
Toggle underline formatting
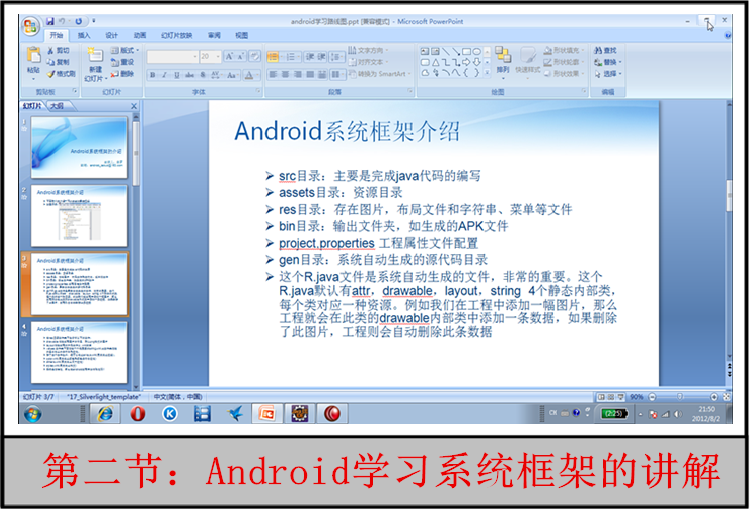tap(176, 75)
